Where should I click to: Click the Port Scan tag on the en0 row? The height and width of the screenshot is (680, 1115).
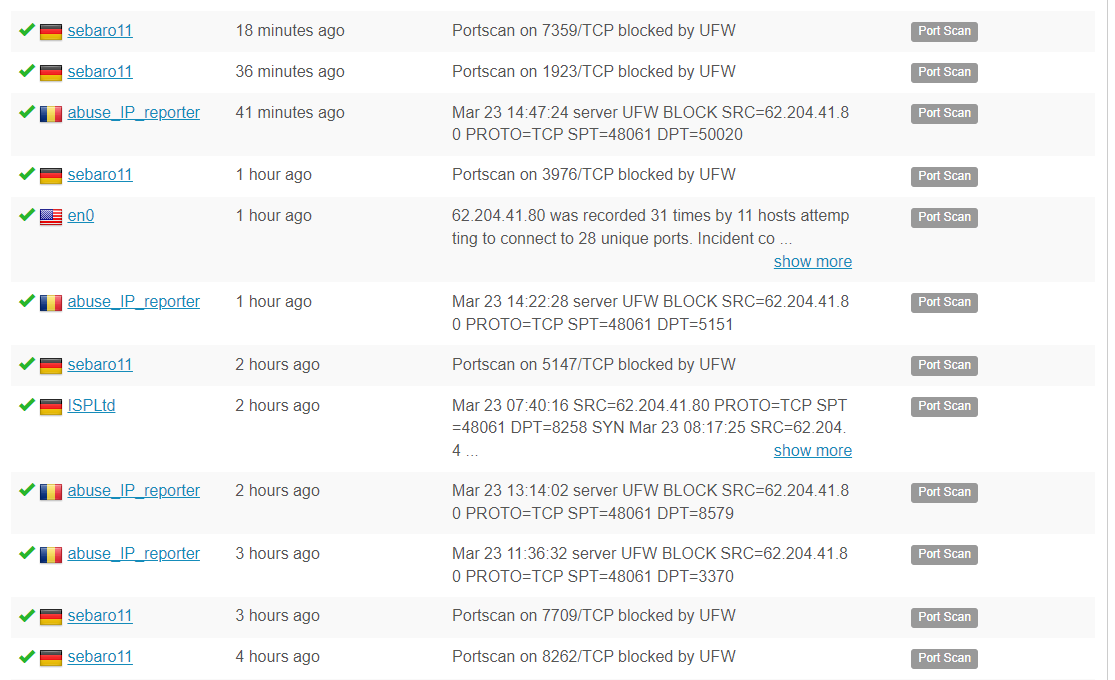click(x=944, y=217)
